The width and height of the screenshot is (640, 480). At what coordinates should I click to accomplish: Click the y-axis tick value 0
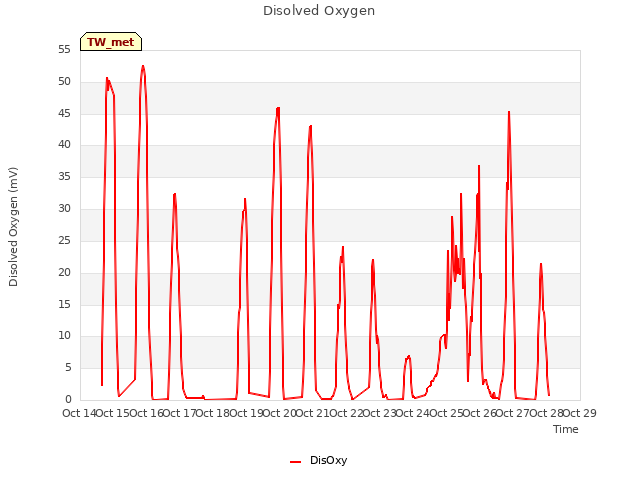point(68,400)
